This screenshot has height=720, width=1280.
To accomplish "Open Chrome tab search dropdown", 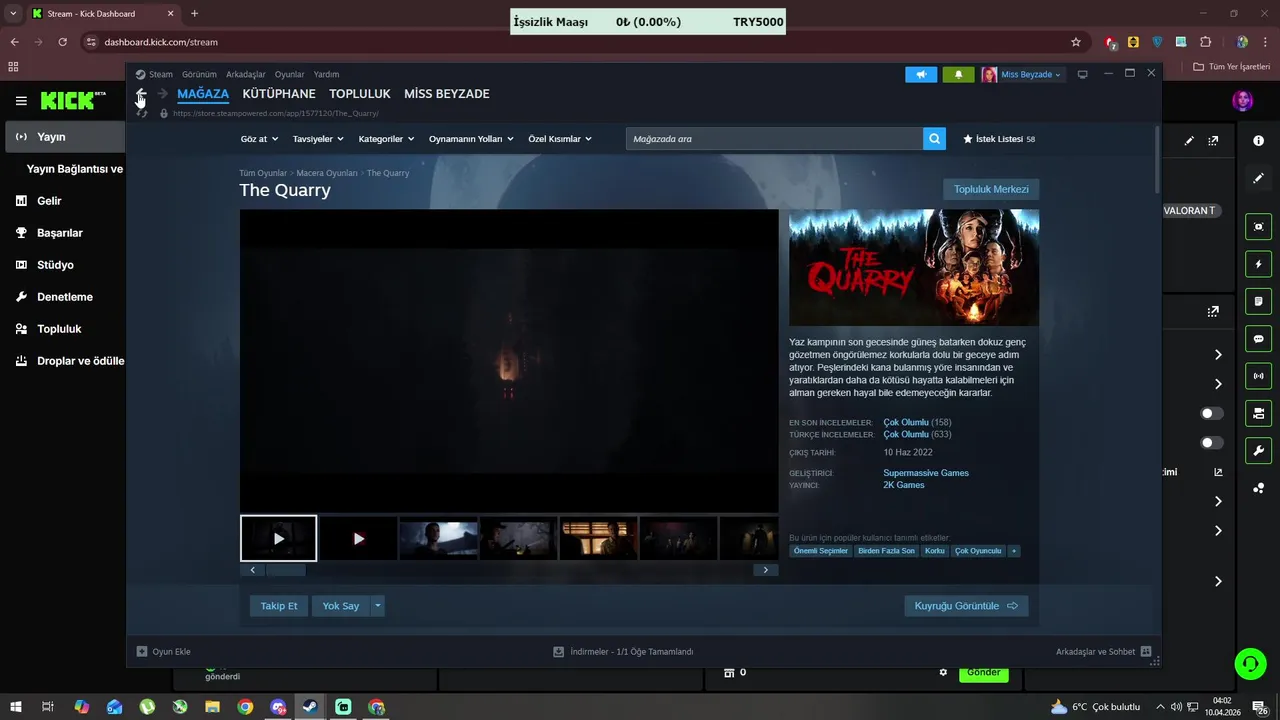I will pyautogui.click(x=13, y=13).
